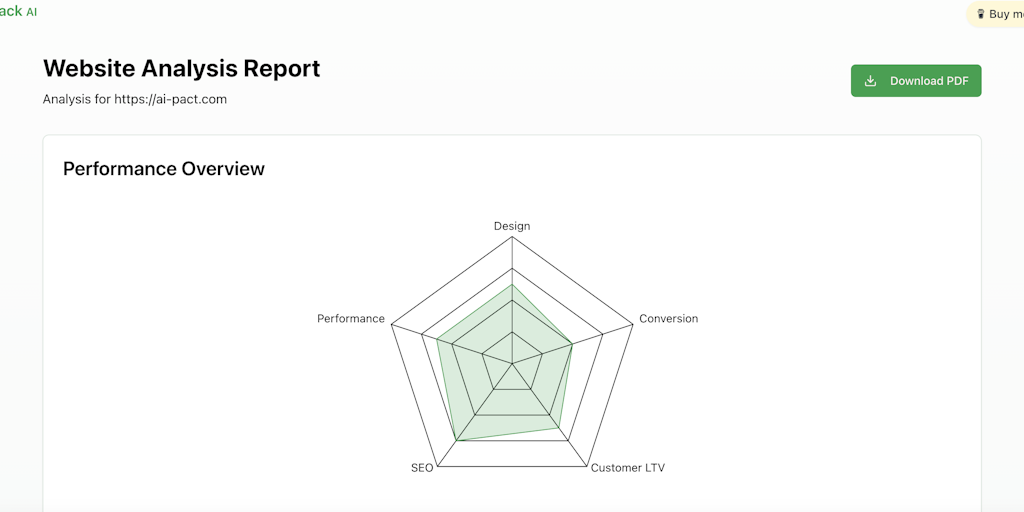Click the Conversion axis label
Screen dimensions: 1024x512
coord(668,319)
